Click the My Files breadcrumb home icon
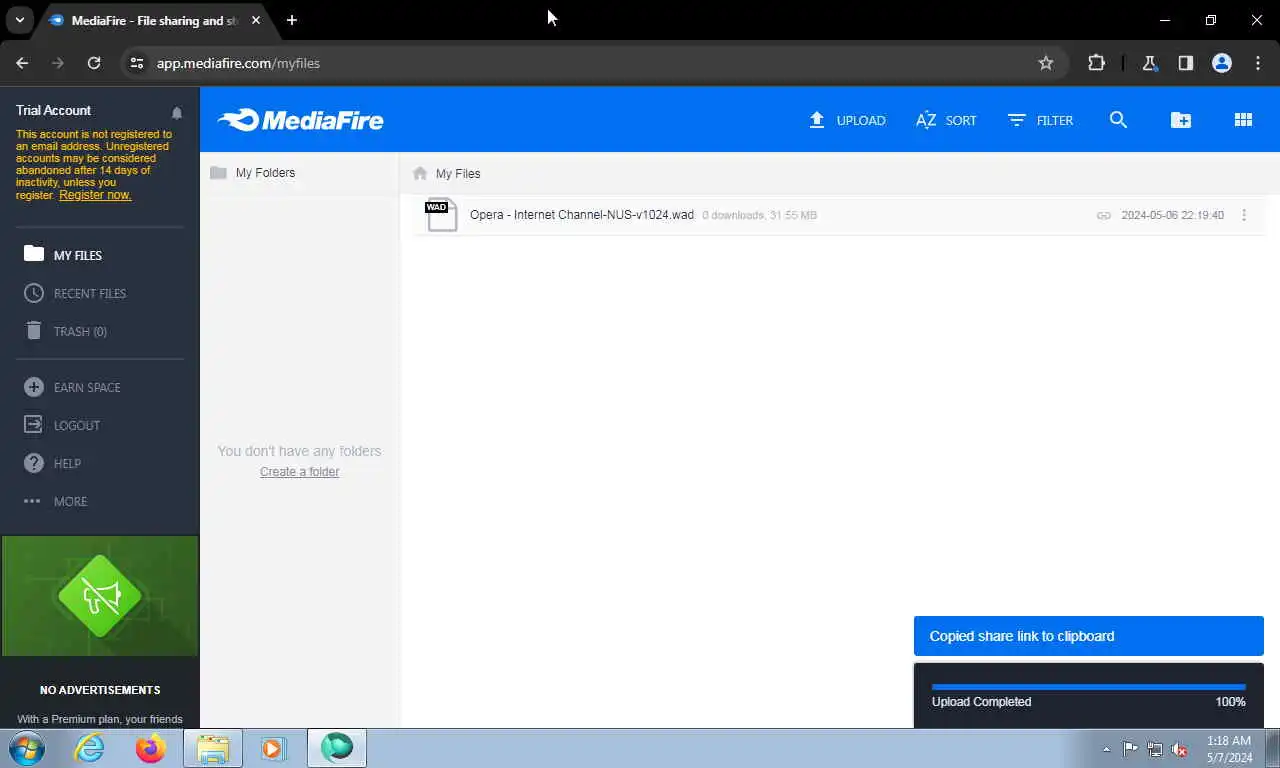 [420, 173]
